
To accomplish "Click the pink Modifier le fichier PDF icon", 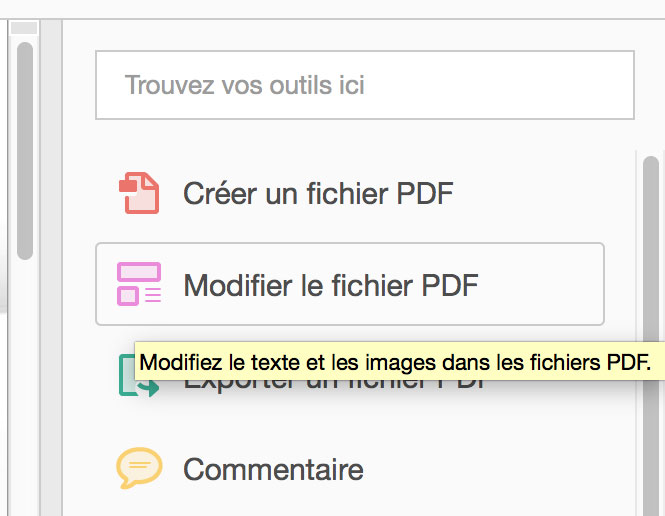I will pyautogui.click(x=139, y=284).
